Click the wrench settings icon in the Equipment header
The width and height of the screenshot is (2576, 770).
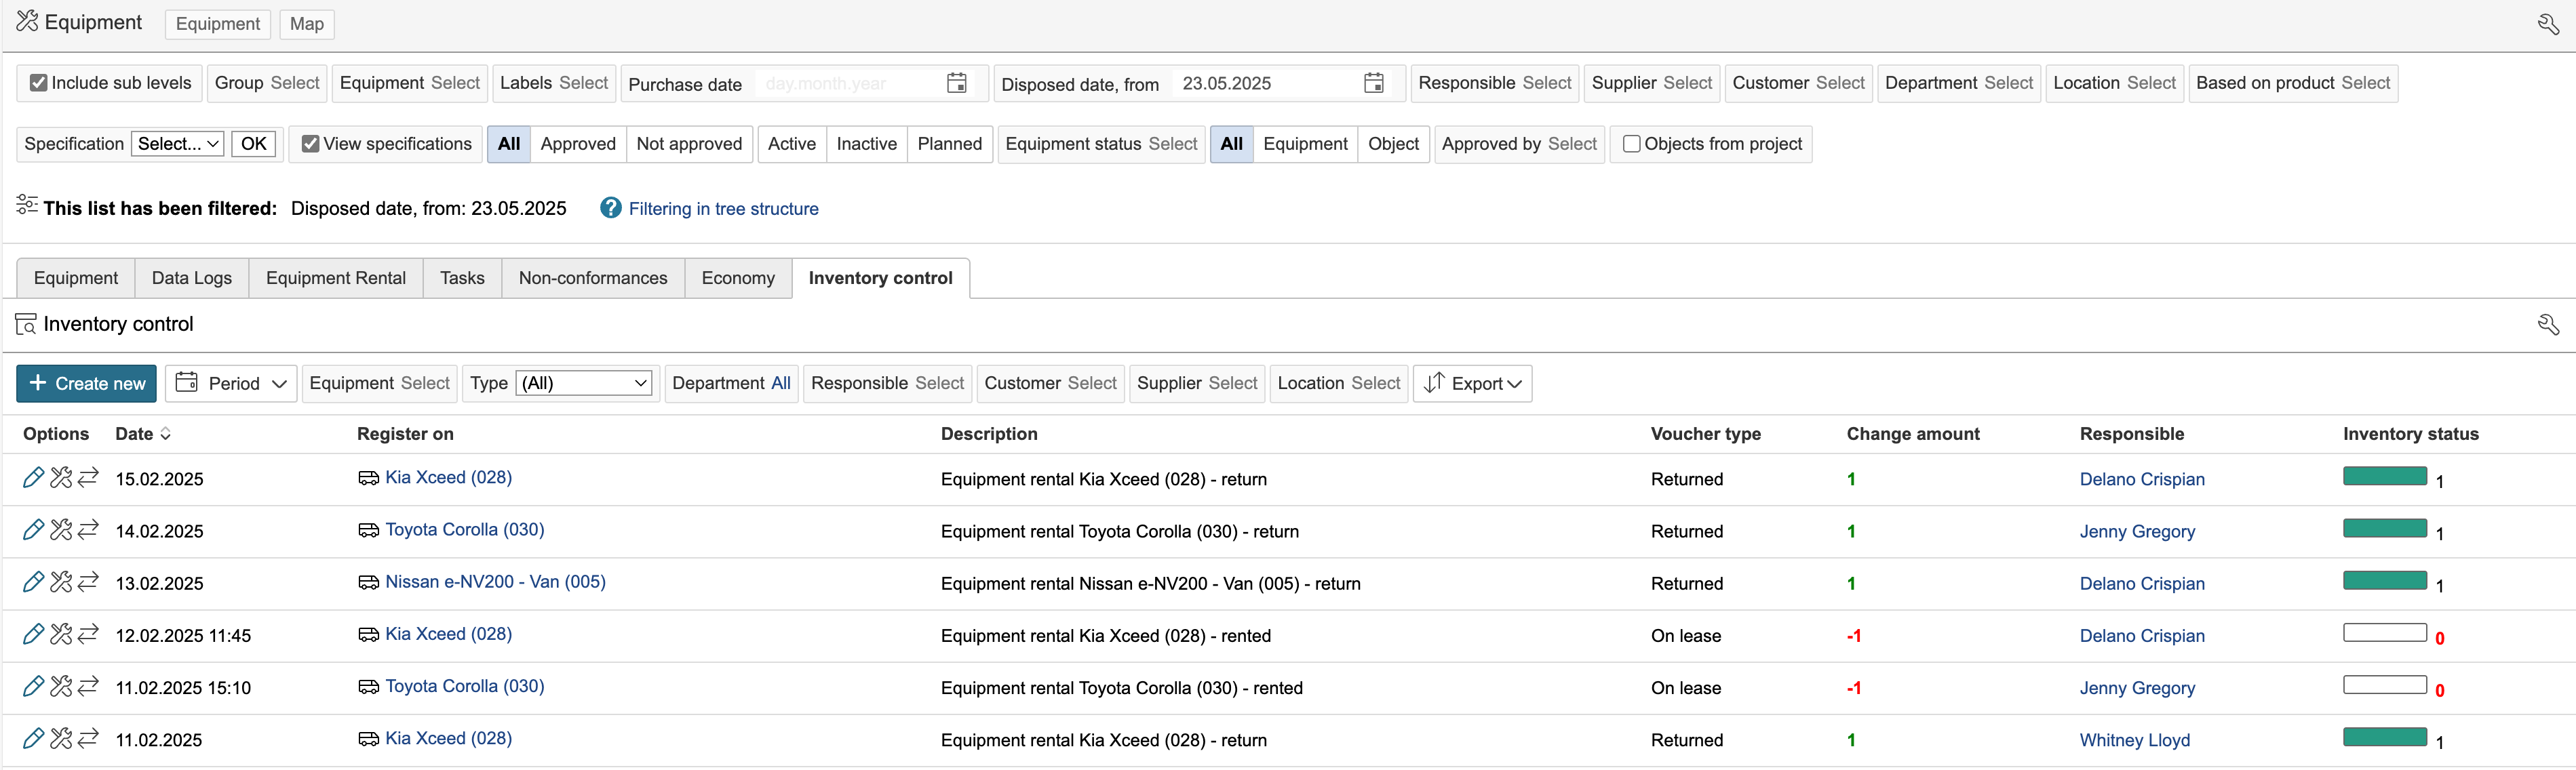pos(2547,24)
